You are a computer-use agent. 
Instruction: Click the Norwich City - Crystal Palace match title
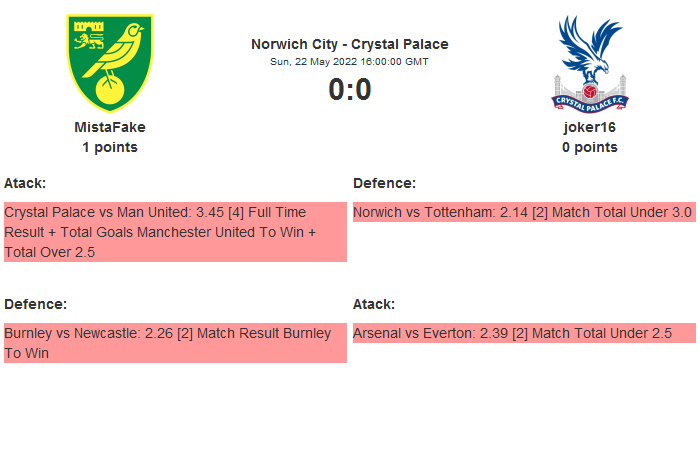350,44
